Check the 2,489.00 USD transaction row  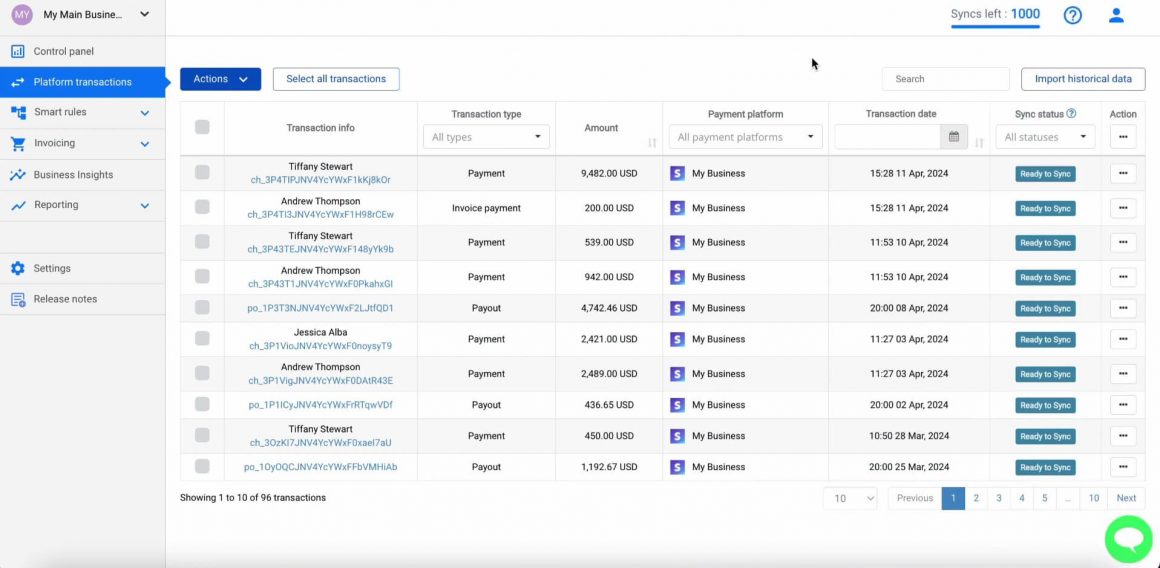coord(202,373)
